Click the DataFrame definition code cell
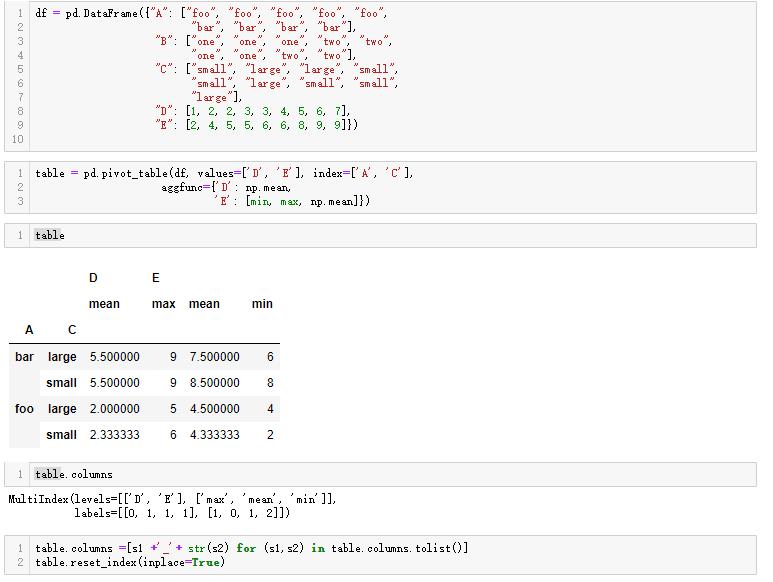773x582 pixels. 380,76
